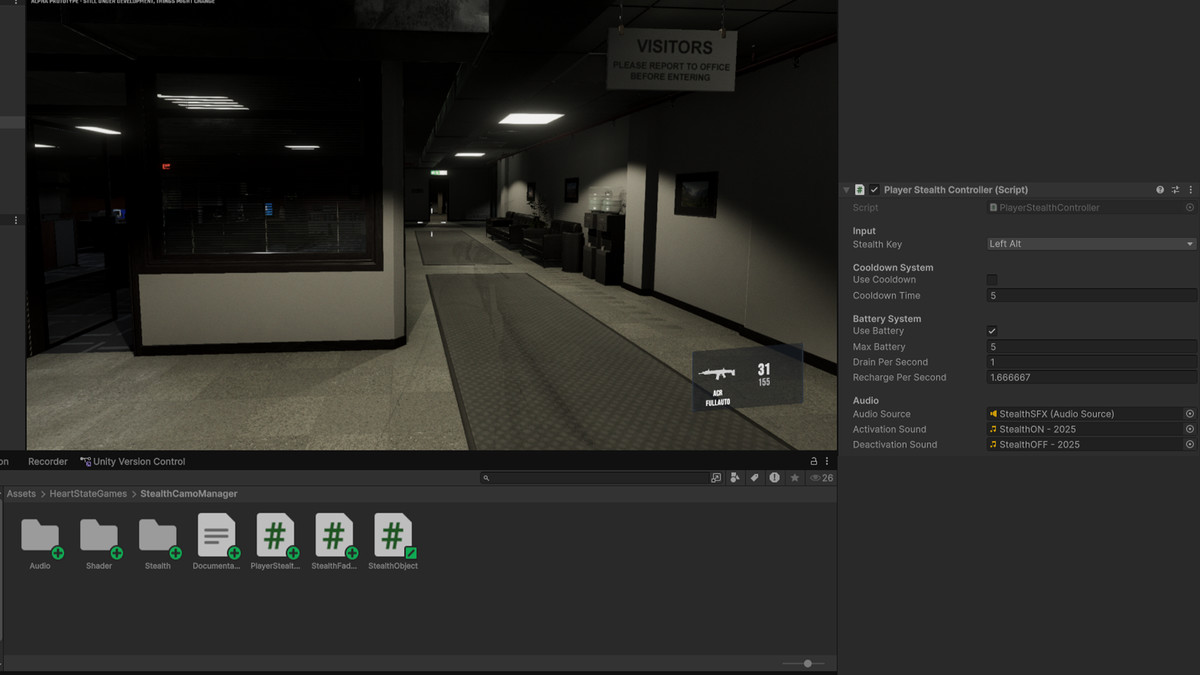Open the Project panel more-options menu
Image resolution: width=1200 pixels, height=675 pixels.
[x=828, y=462]
